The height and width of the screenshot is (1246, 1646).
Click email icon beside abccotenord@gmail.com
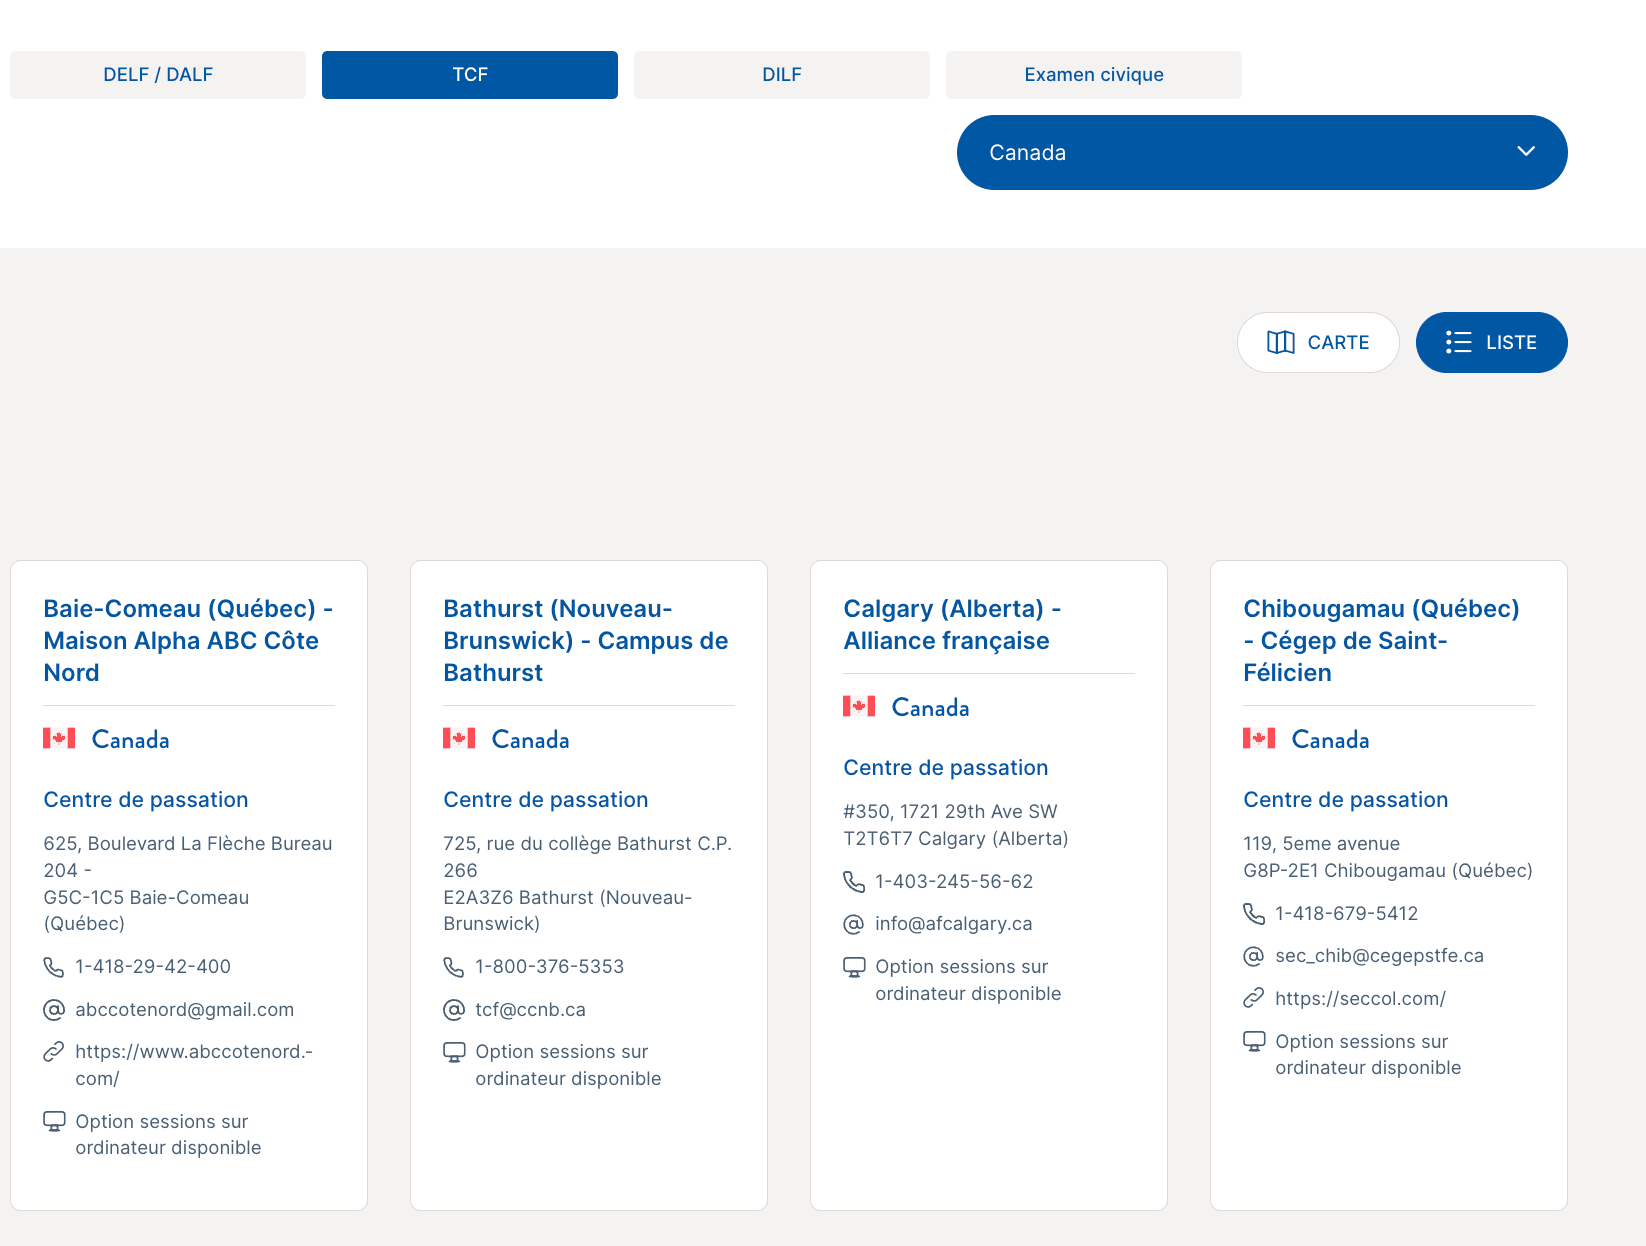point(54,1010)
